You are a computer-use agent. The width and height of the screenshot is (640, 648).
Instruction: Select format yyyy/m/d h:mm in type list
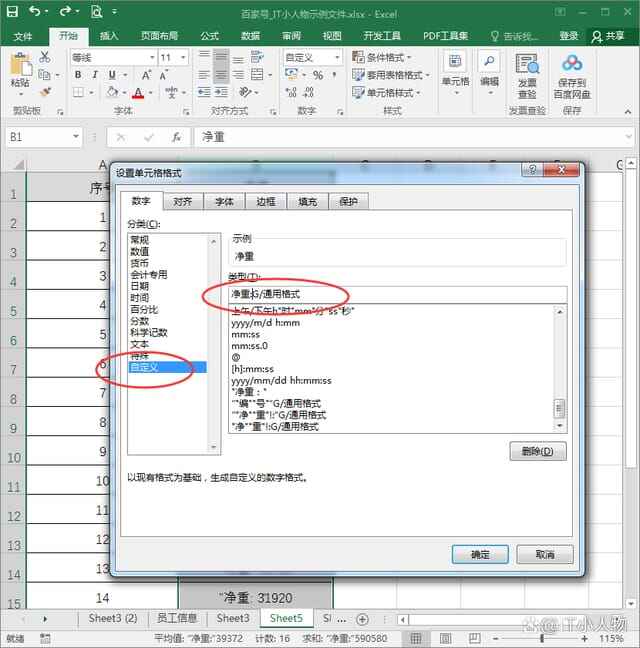[x=266, y=323]
